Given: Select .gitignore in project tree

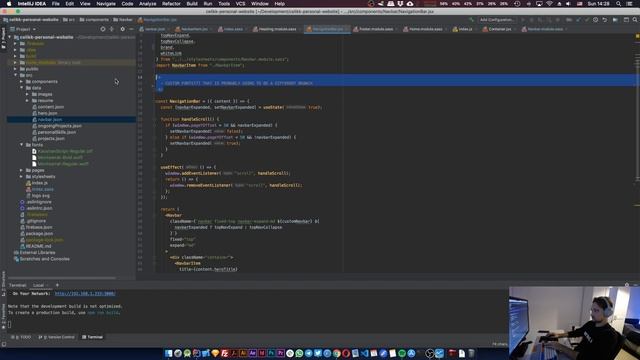Looking at the screenshot, I should tap(36, 221).
